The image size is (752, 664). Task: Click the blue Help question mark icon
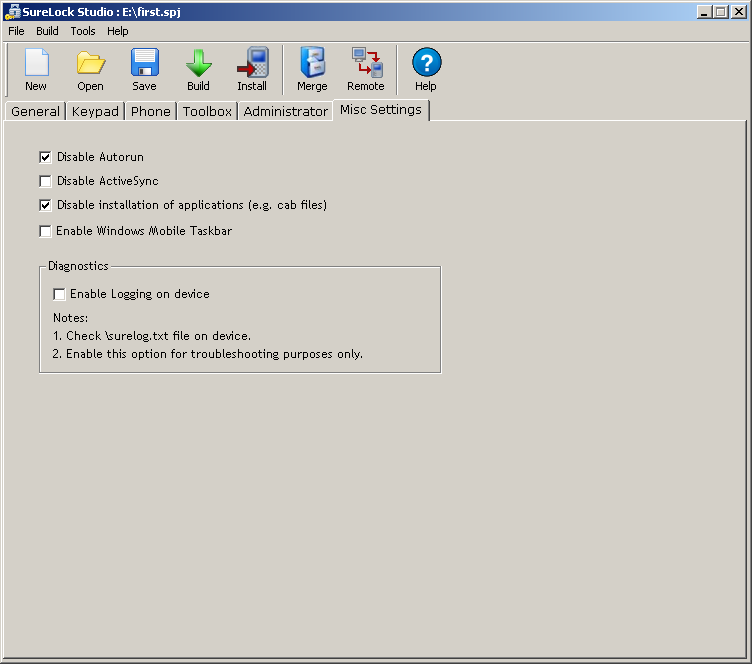(x=426, y=62)
